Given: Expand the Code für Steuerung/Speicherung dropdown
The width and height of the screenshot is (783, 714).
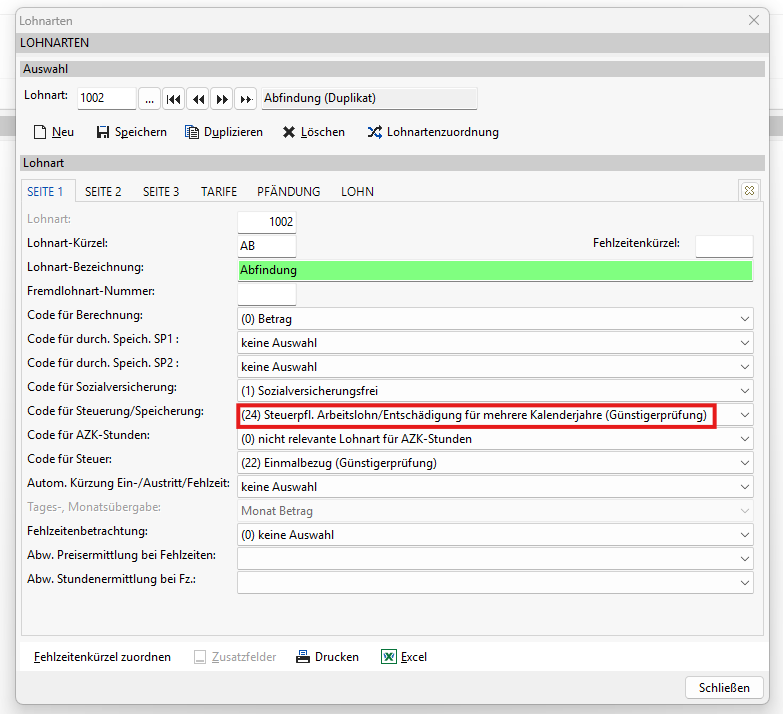Looking at the screenshot, I should point(745,415).
